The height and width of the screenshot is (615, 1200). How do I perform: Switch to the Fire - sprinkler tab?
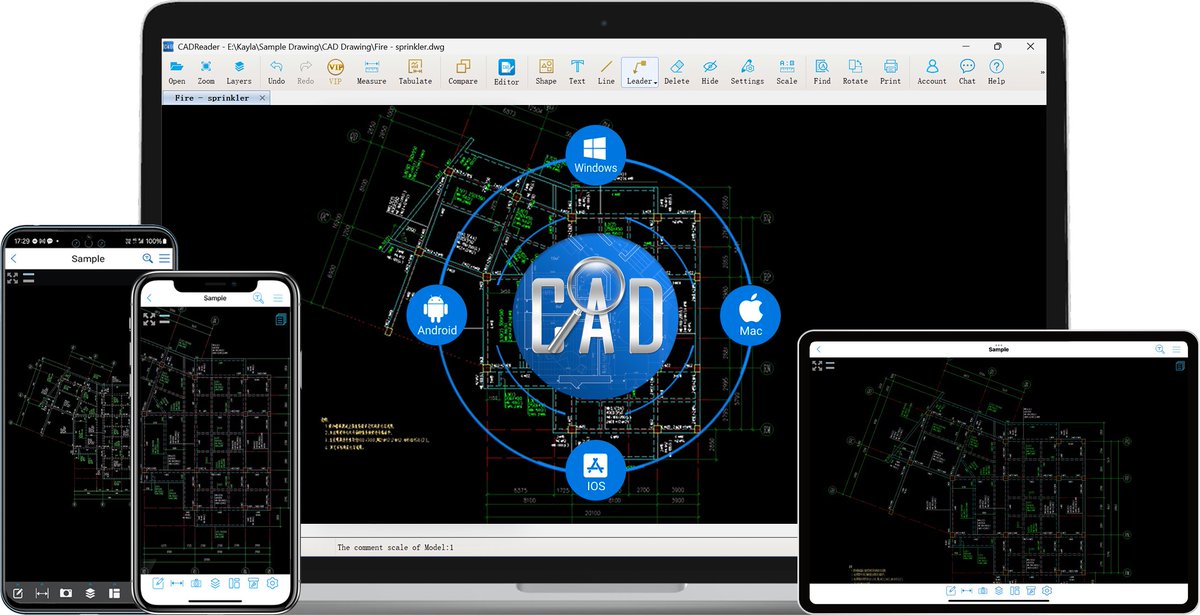[x=214, y=98]
